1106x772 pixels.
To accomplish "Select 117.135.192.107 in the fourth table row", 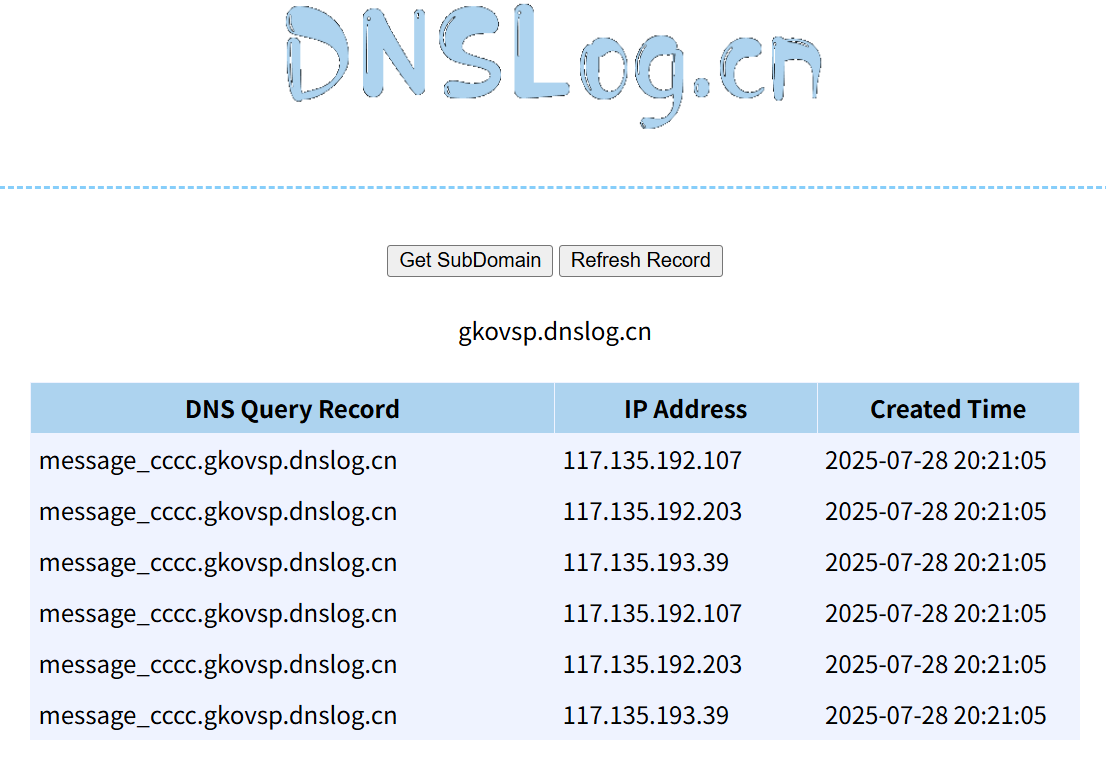I will 652,614.
